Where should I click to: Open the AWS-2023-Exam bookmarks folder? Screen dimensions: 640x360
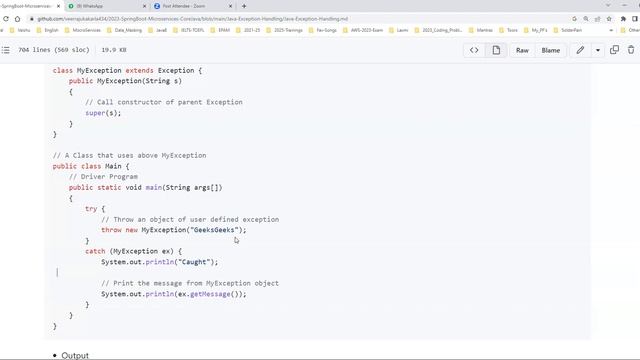click(x=363, y=30)
